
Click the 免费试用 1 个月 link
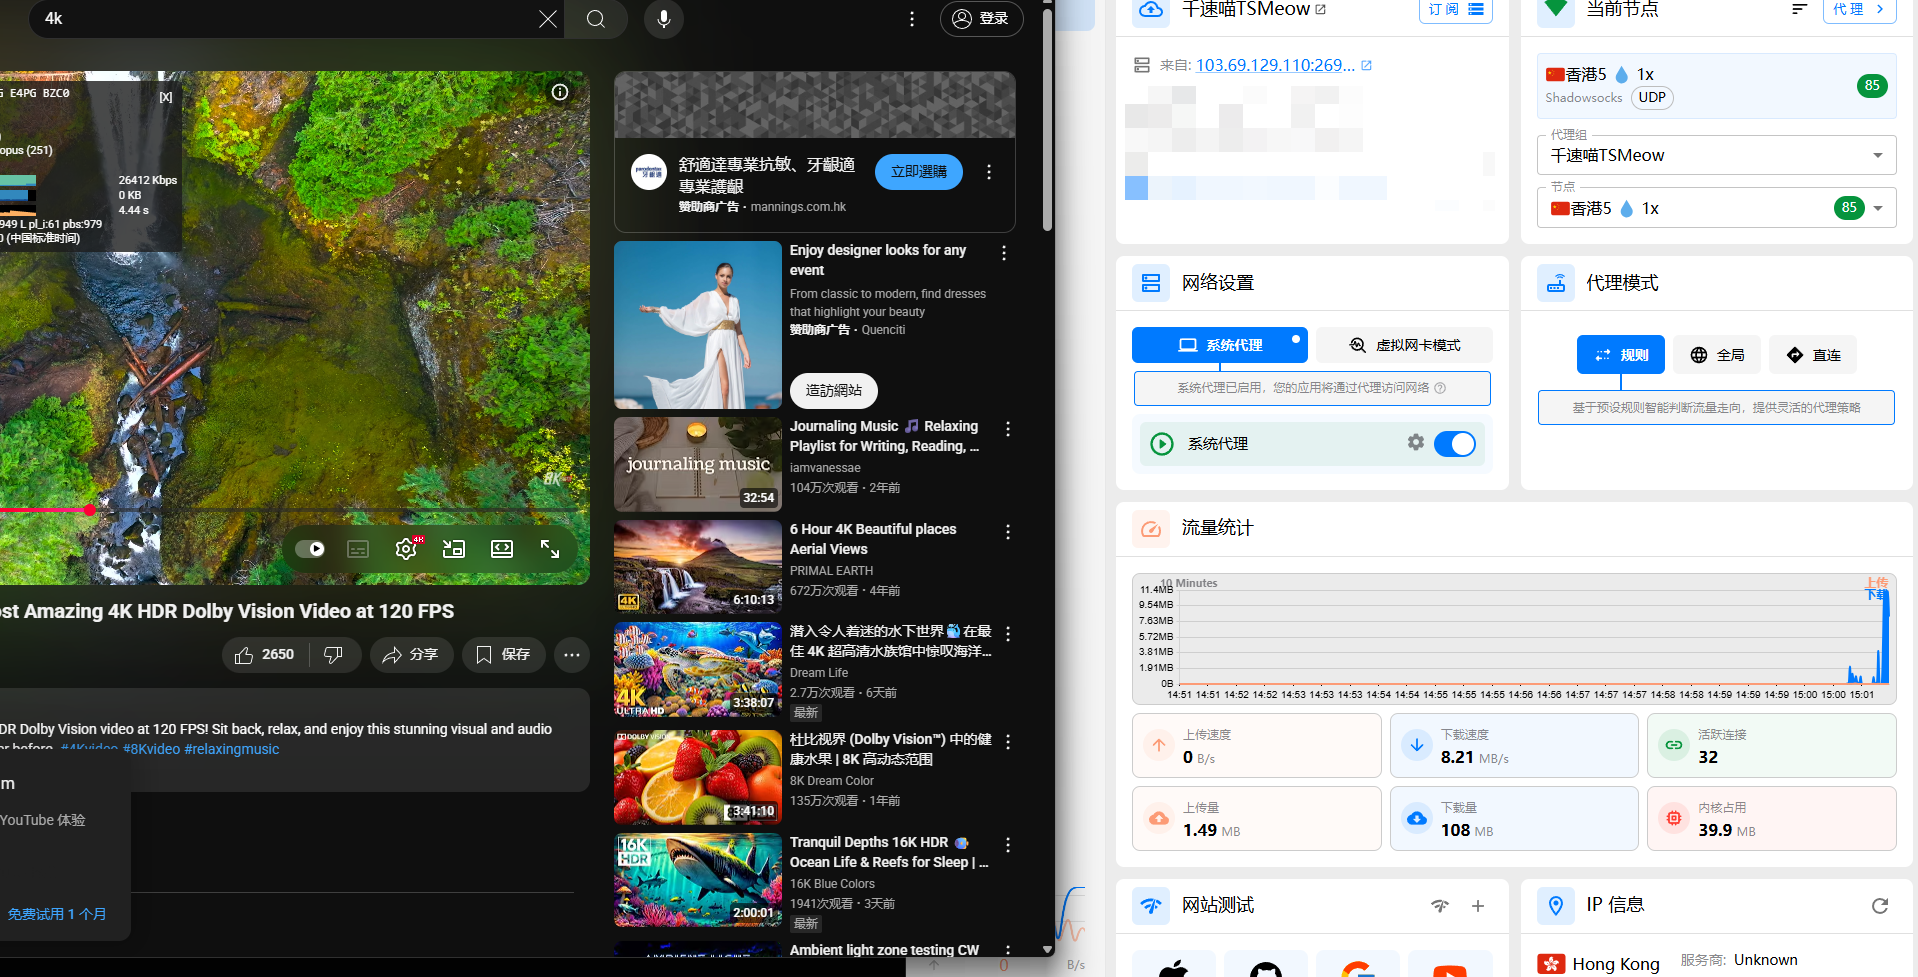click(57, 914)
